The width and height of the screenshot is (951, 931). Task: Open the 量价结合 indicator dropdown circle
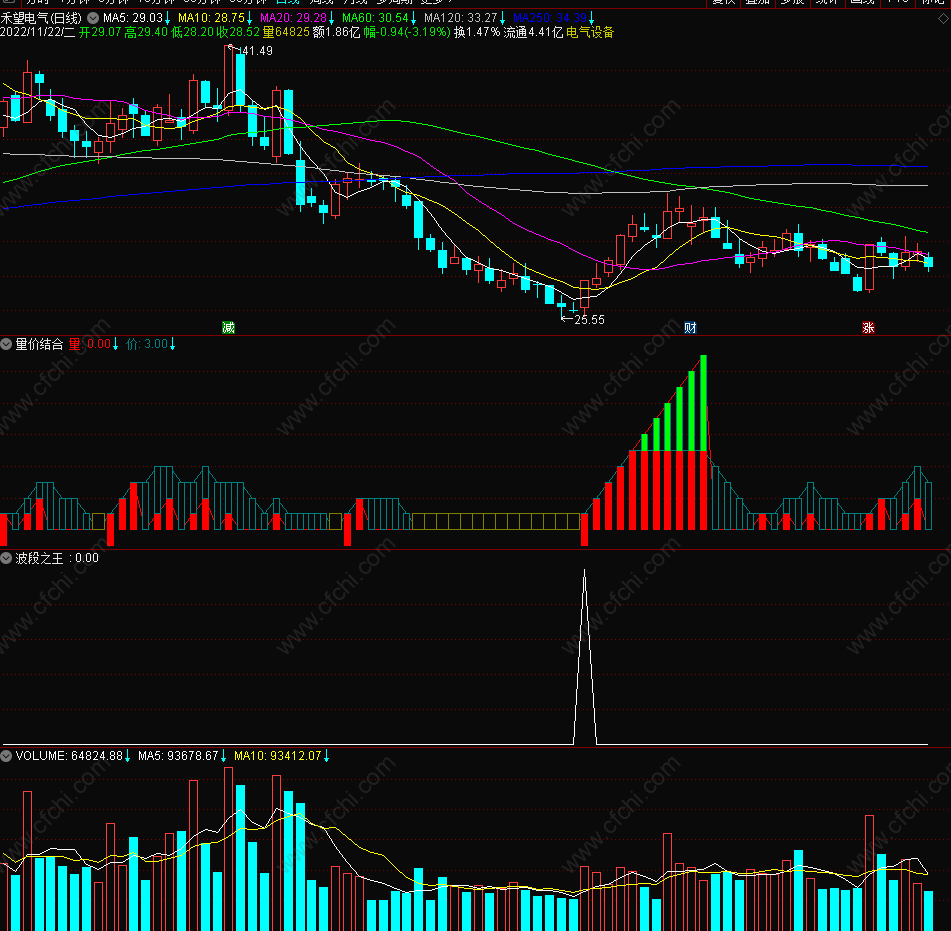coord(6,344)
